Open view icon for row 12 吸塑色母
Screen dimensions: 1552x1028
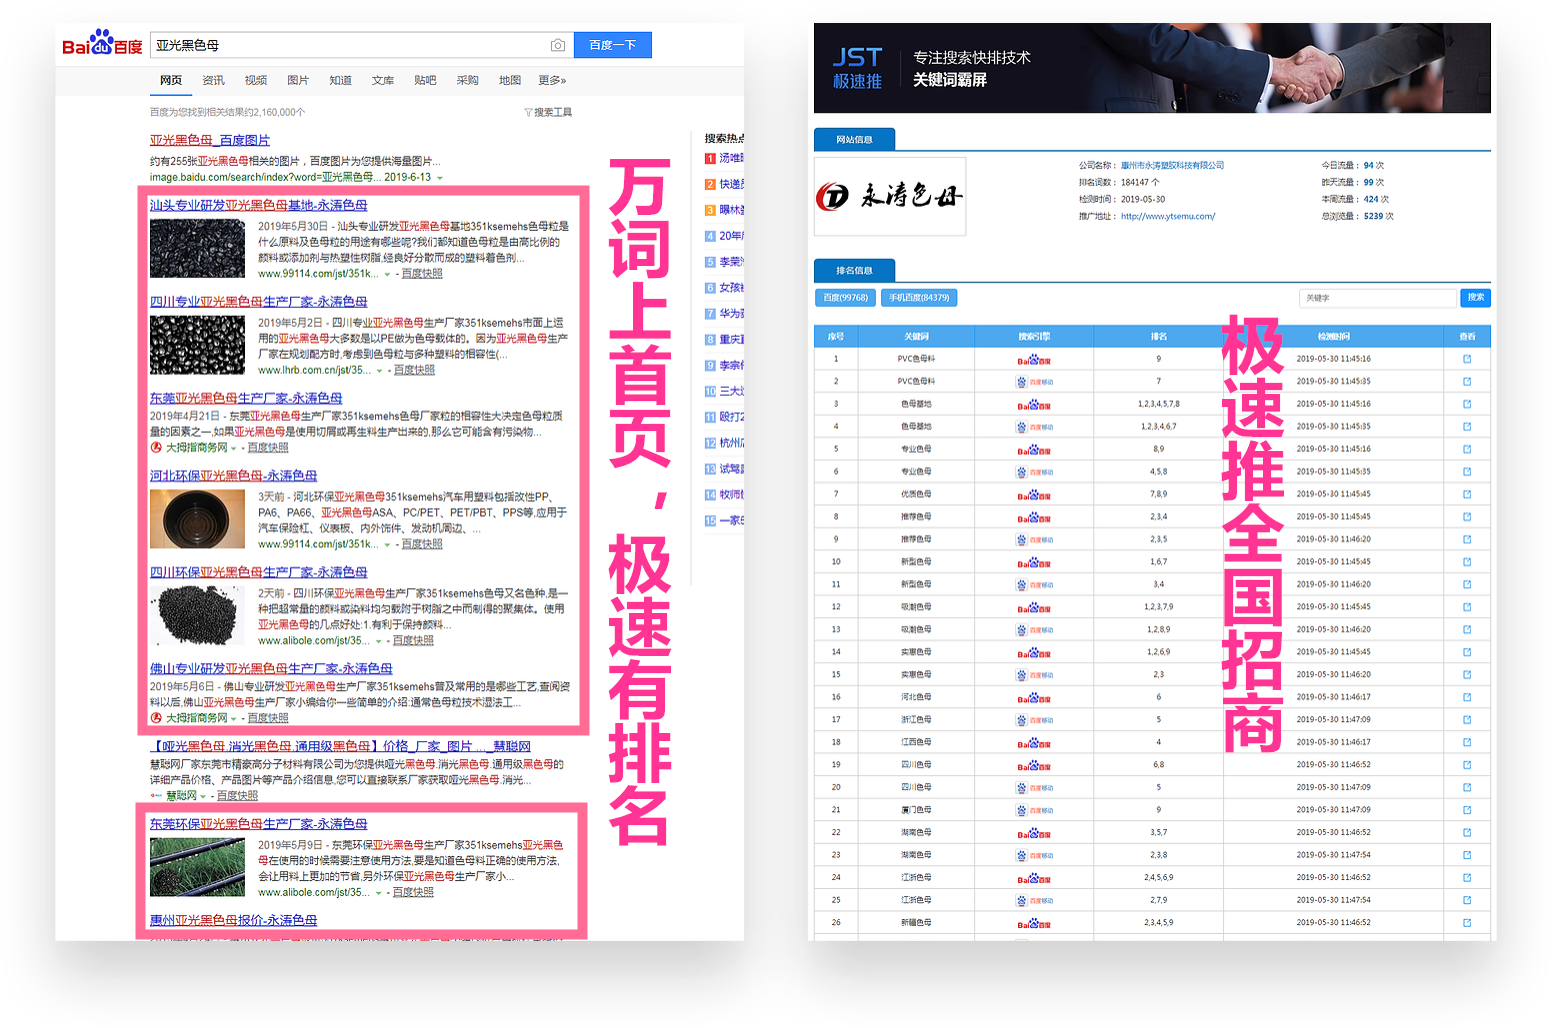[x=1467, y=607]
